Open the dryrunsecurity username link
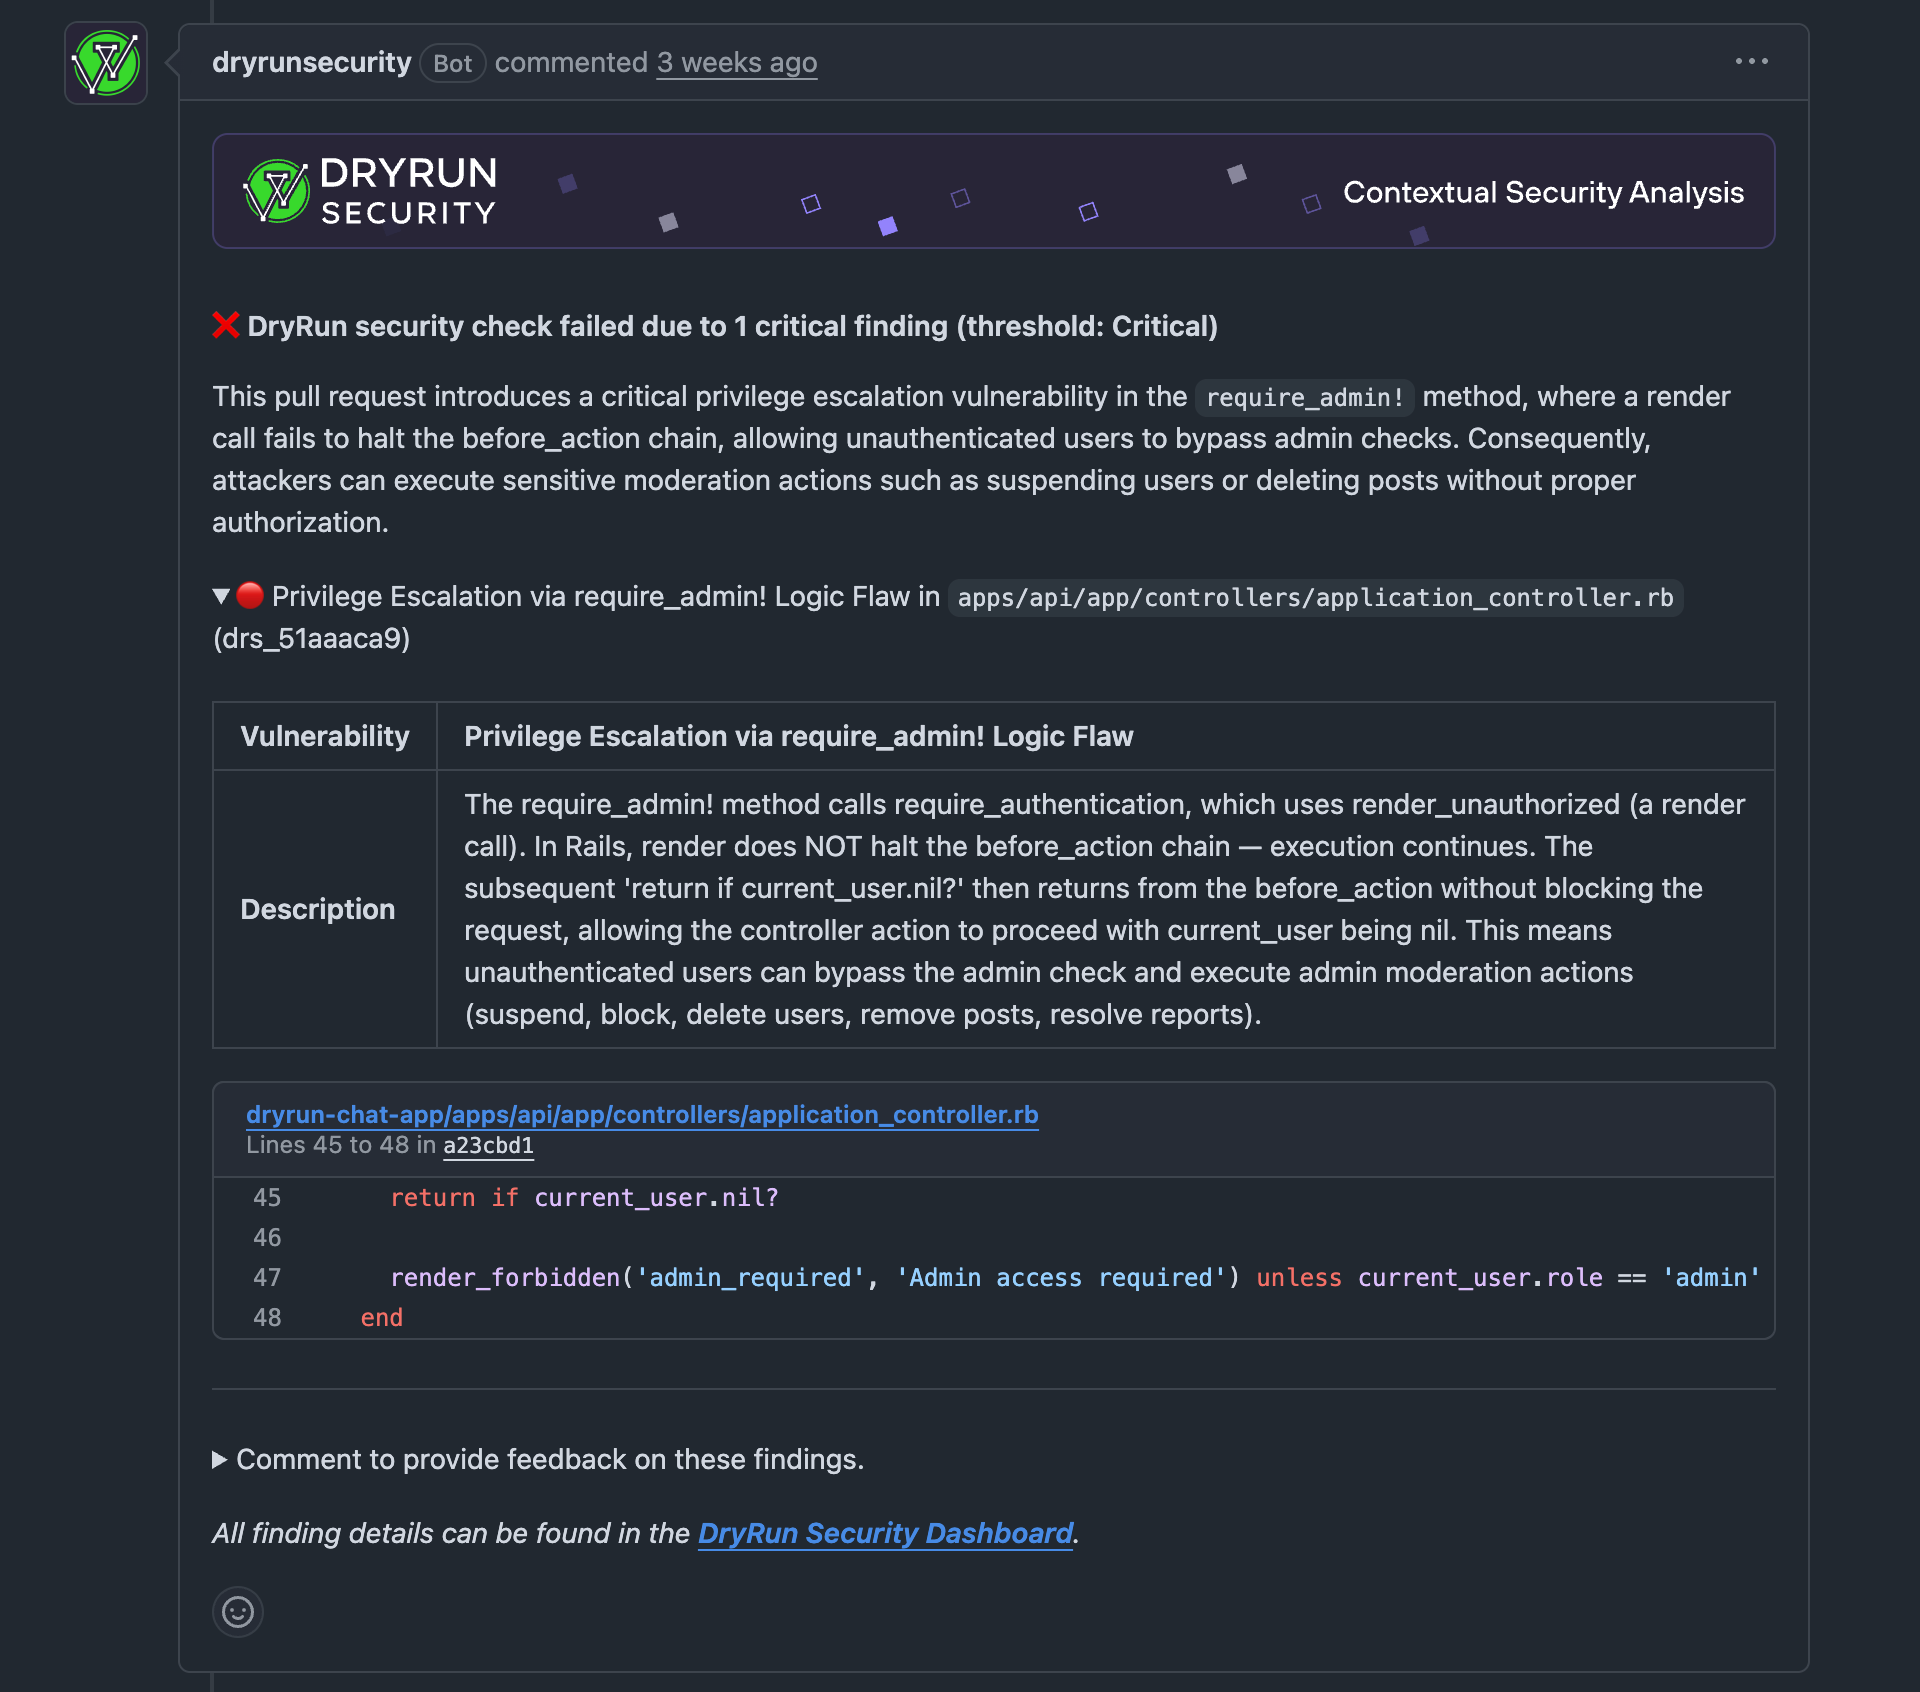Screen dimensions: 1920x1692 (x=311, y=62)
